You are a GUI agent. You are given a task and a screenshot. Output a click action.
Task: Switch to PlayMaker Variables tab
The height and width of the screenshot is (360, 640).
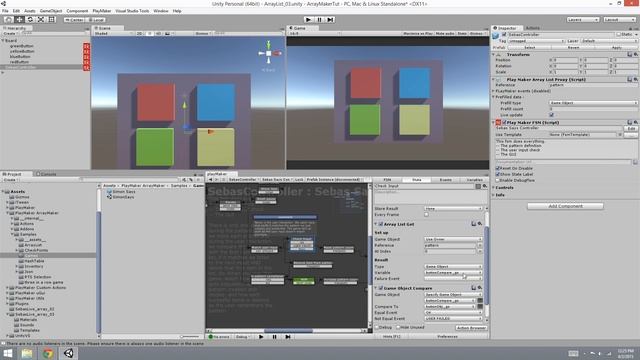(474, 180)
